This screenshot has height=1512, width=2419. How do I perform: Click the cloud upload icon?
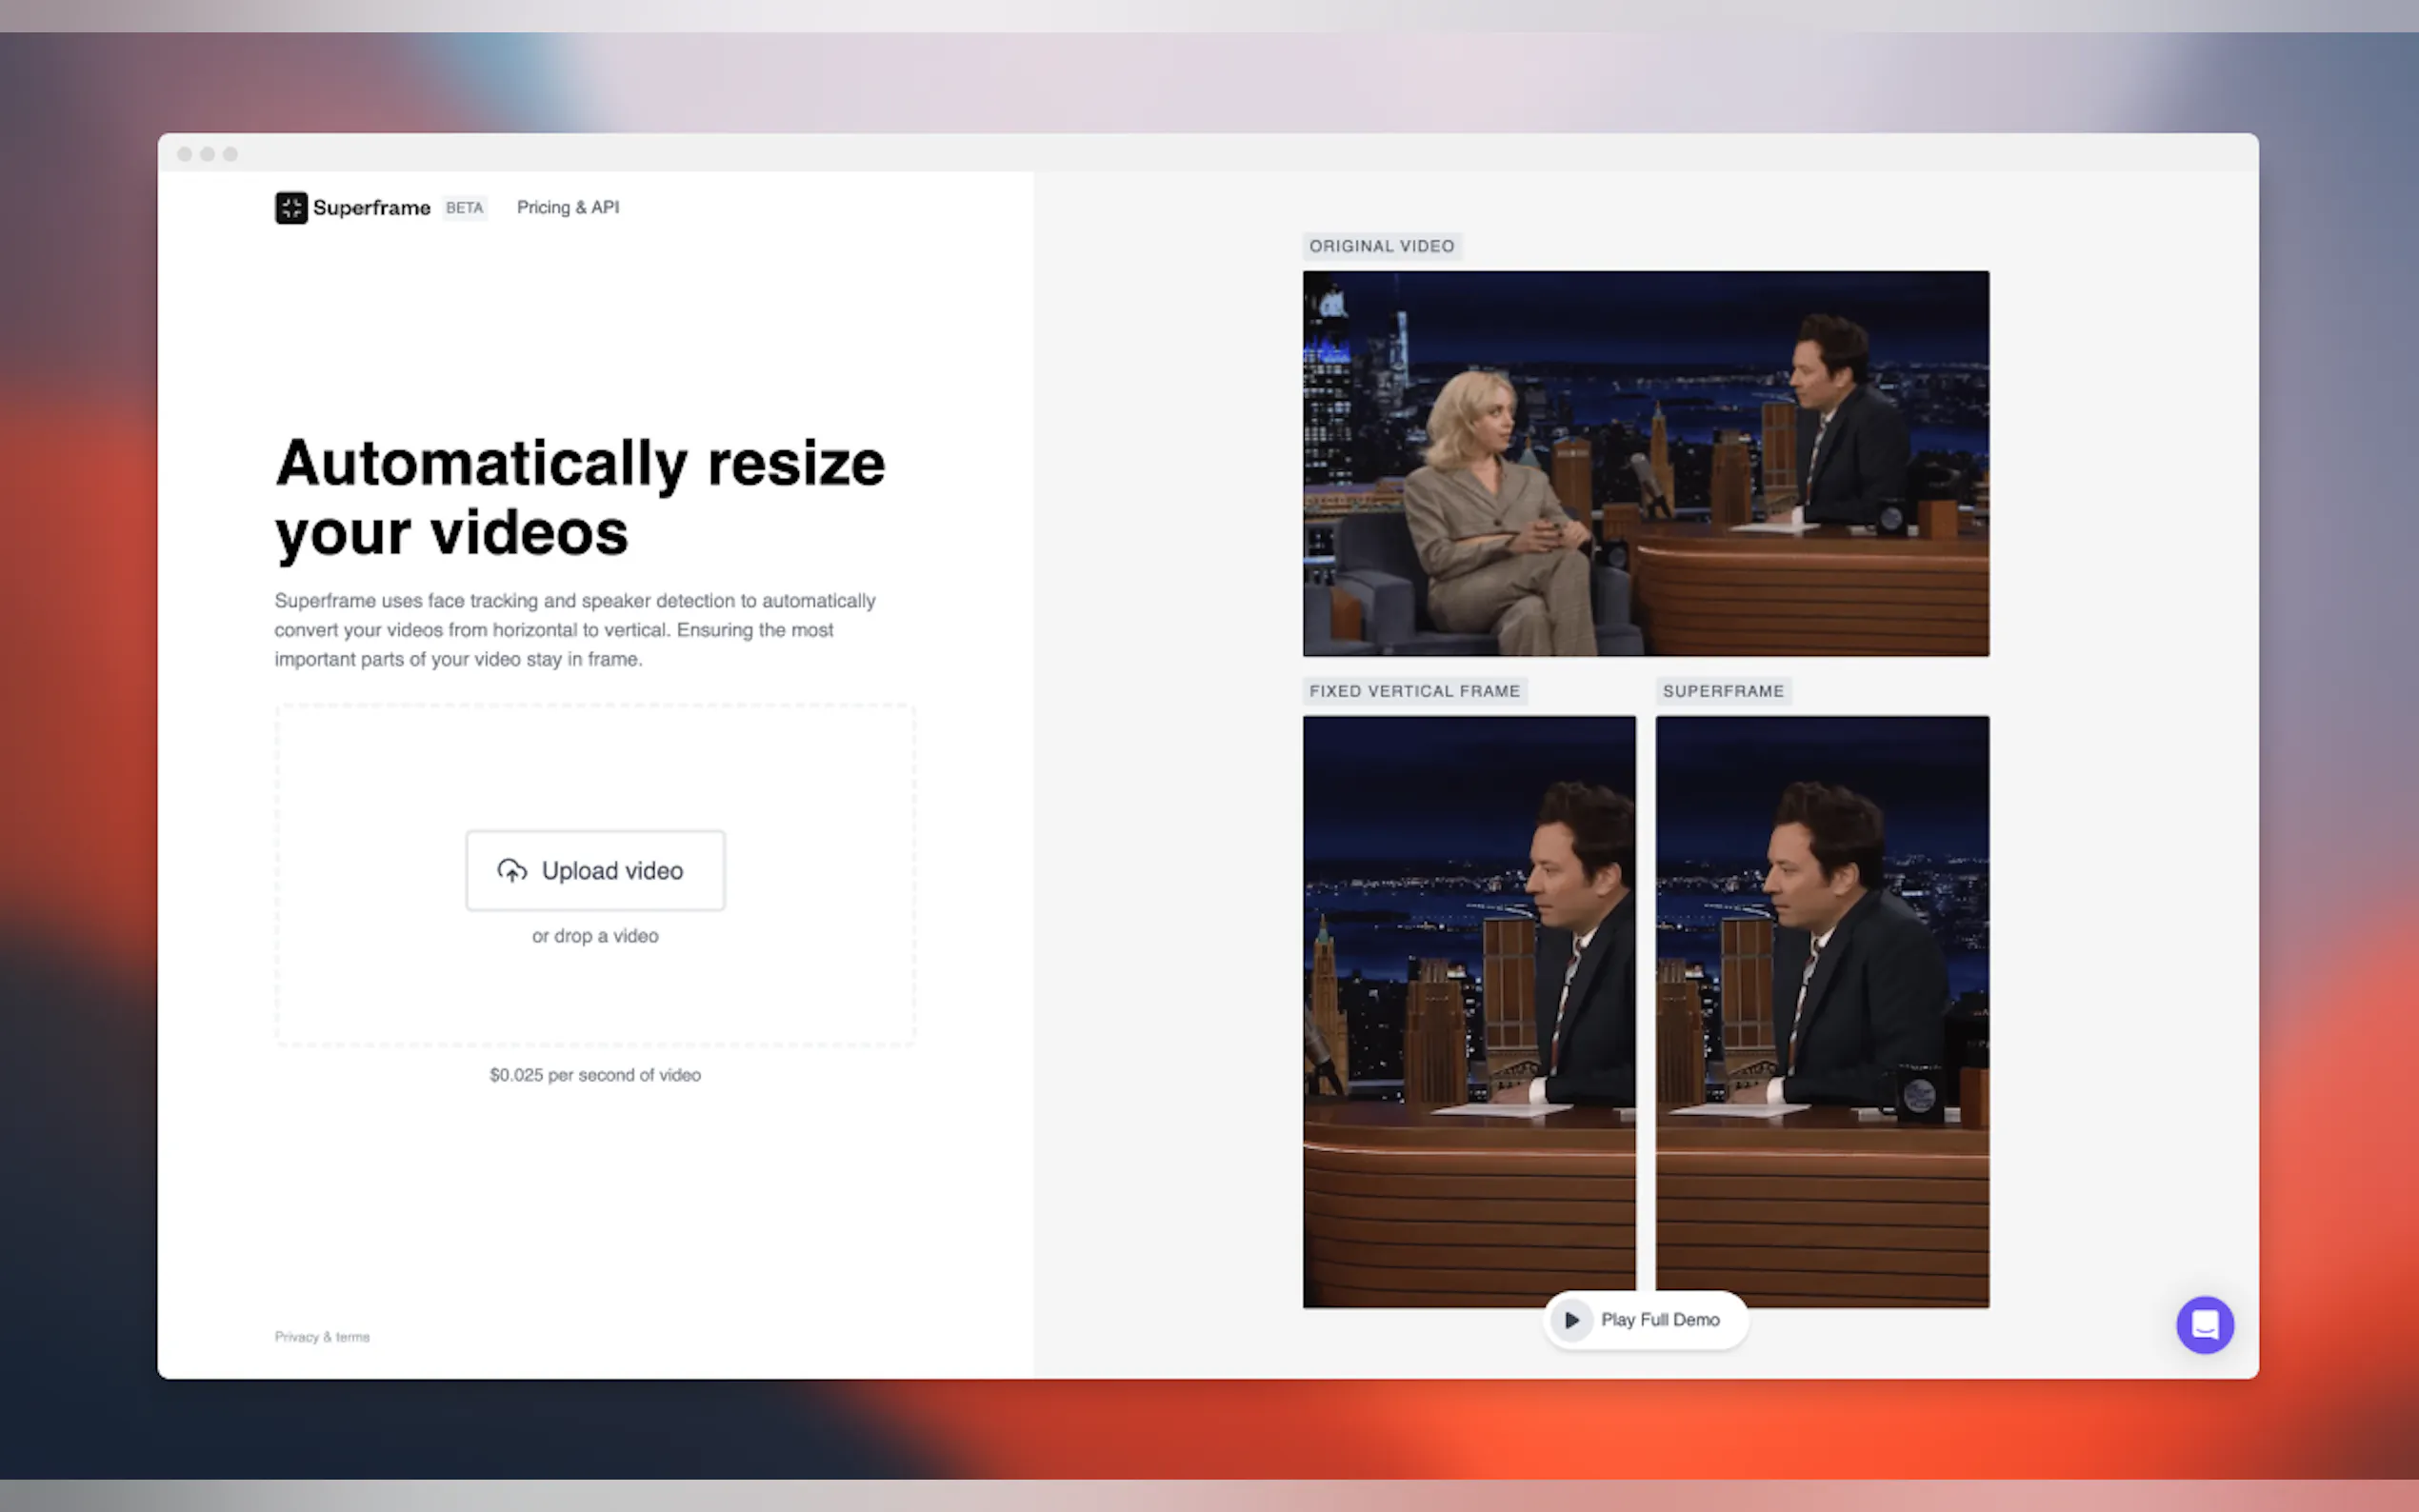point(512,871)
